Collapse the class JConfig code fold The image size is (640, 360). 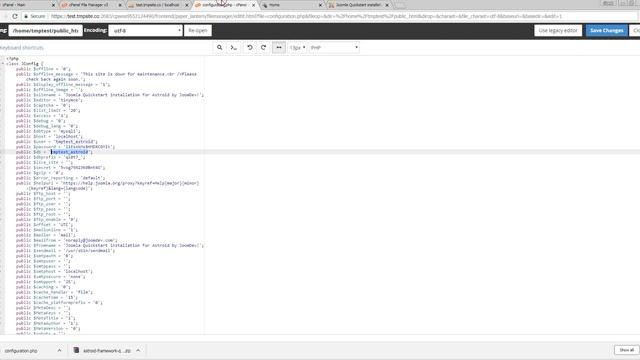[3, 64]
